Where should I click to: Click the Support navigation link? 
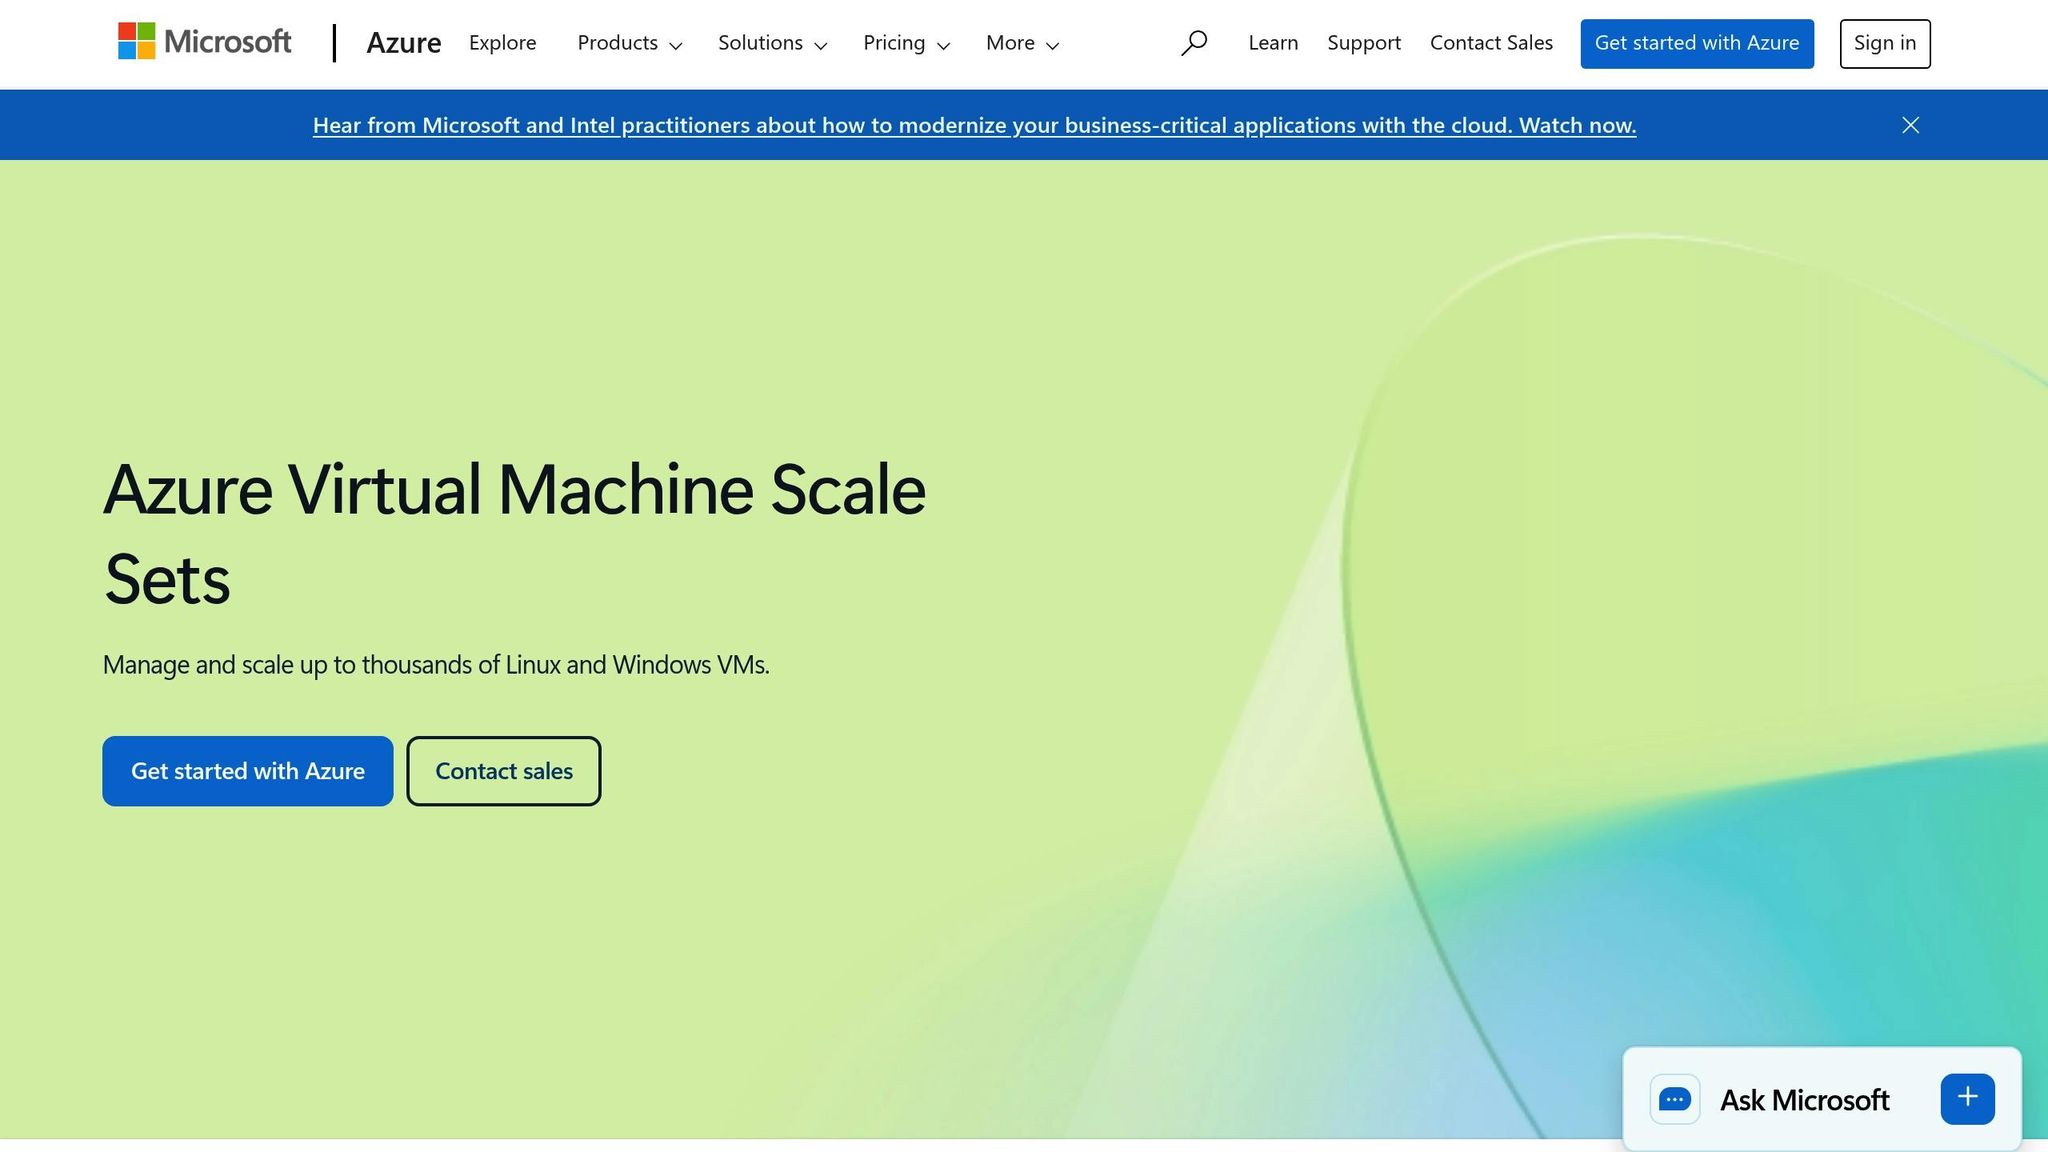tap(1364, 43)
